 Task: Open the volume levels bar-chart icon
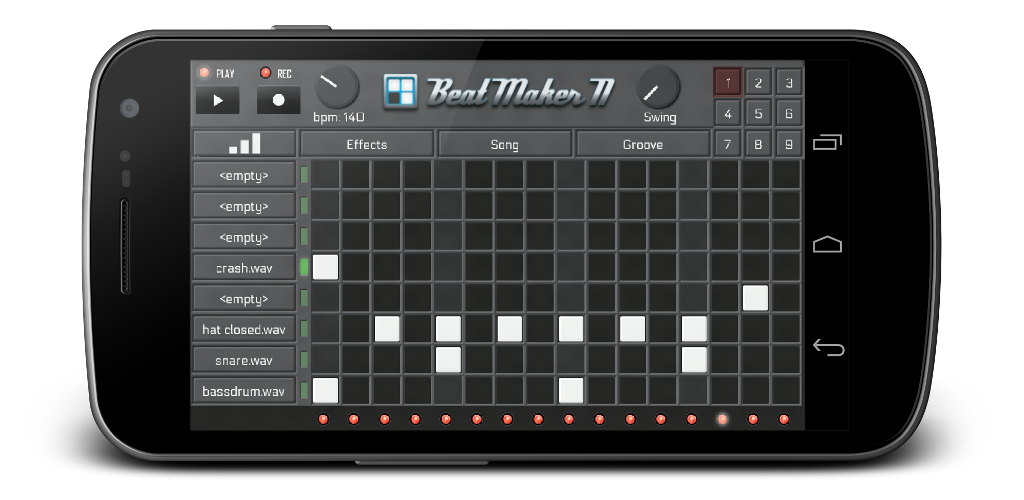click(x=245, y=144)
